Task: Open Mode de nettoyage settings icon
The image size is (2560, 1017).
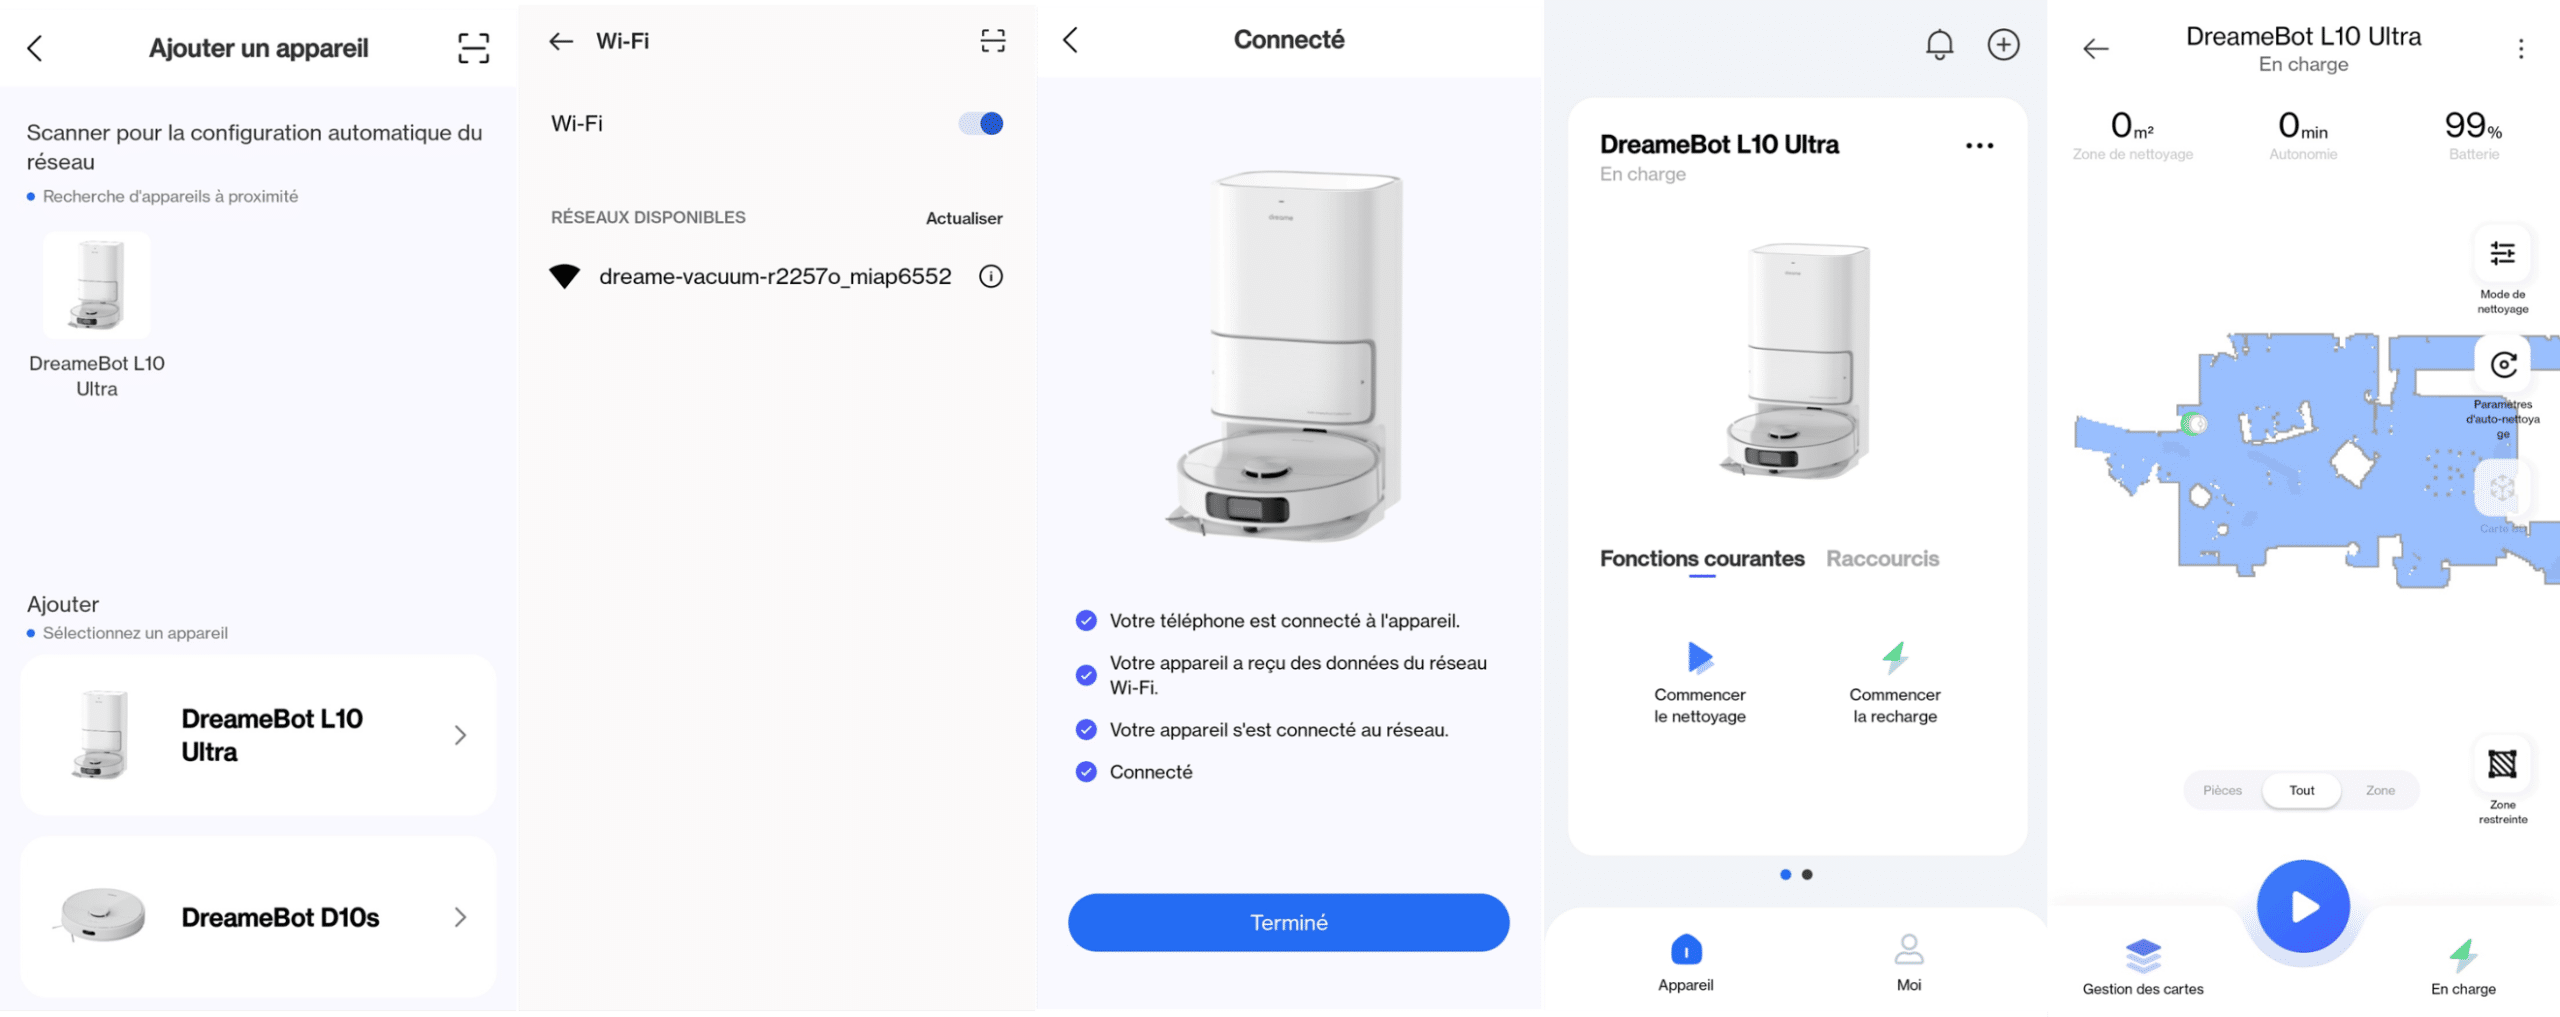Action: tap(2502, 254)
